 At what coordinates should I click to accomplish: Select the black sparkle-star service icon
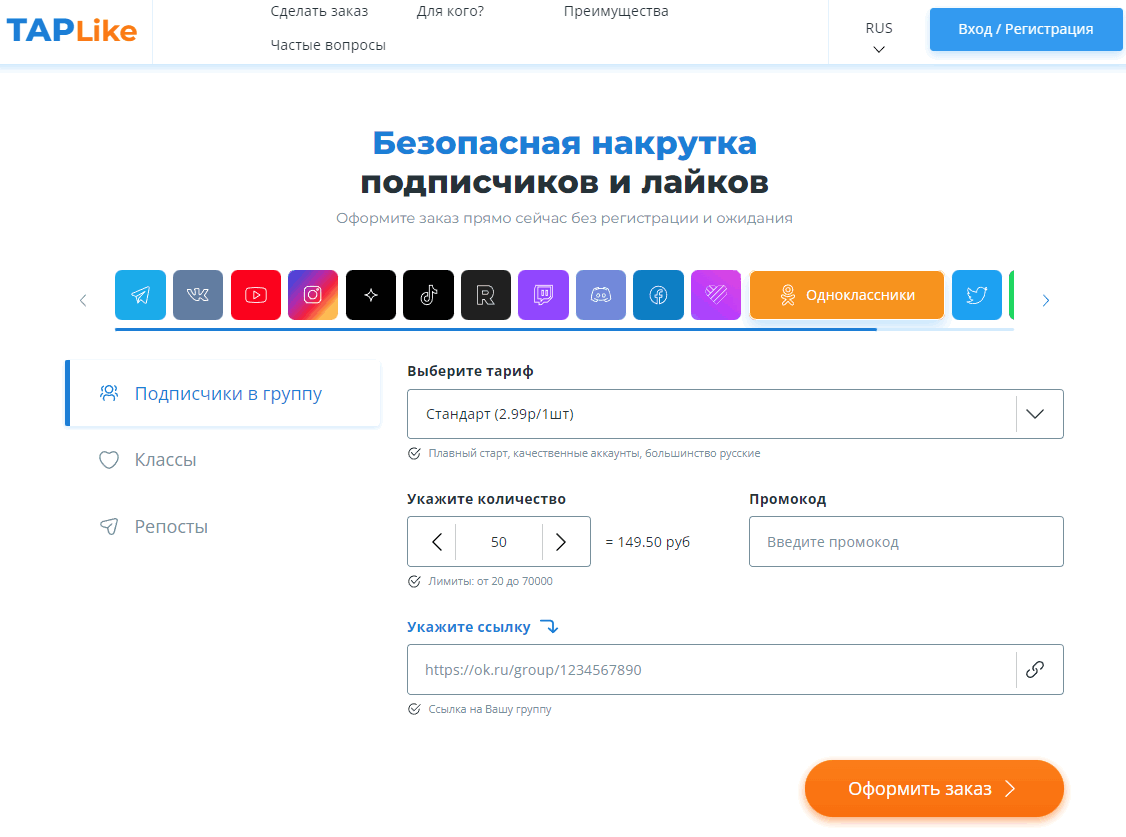(371, 295)
